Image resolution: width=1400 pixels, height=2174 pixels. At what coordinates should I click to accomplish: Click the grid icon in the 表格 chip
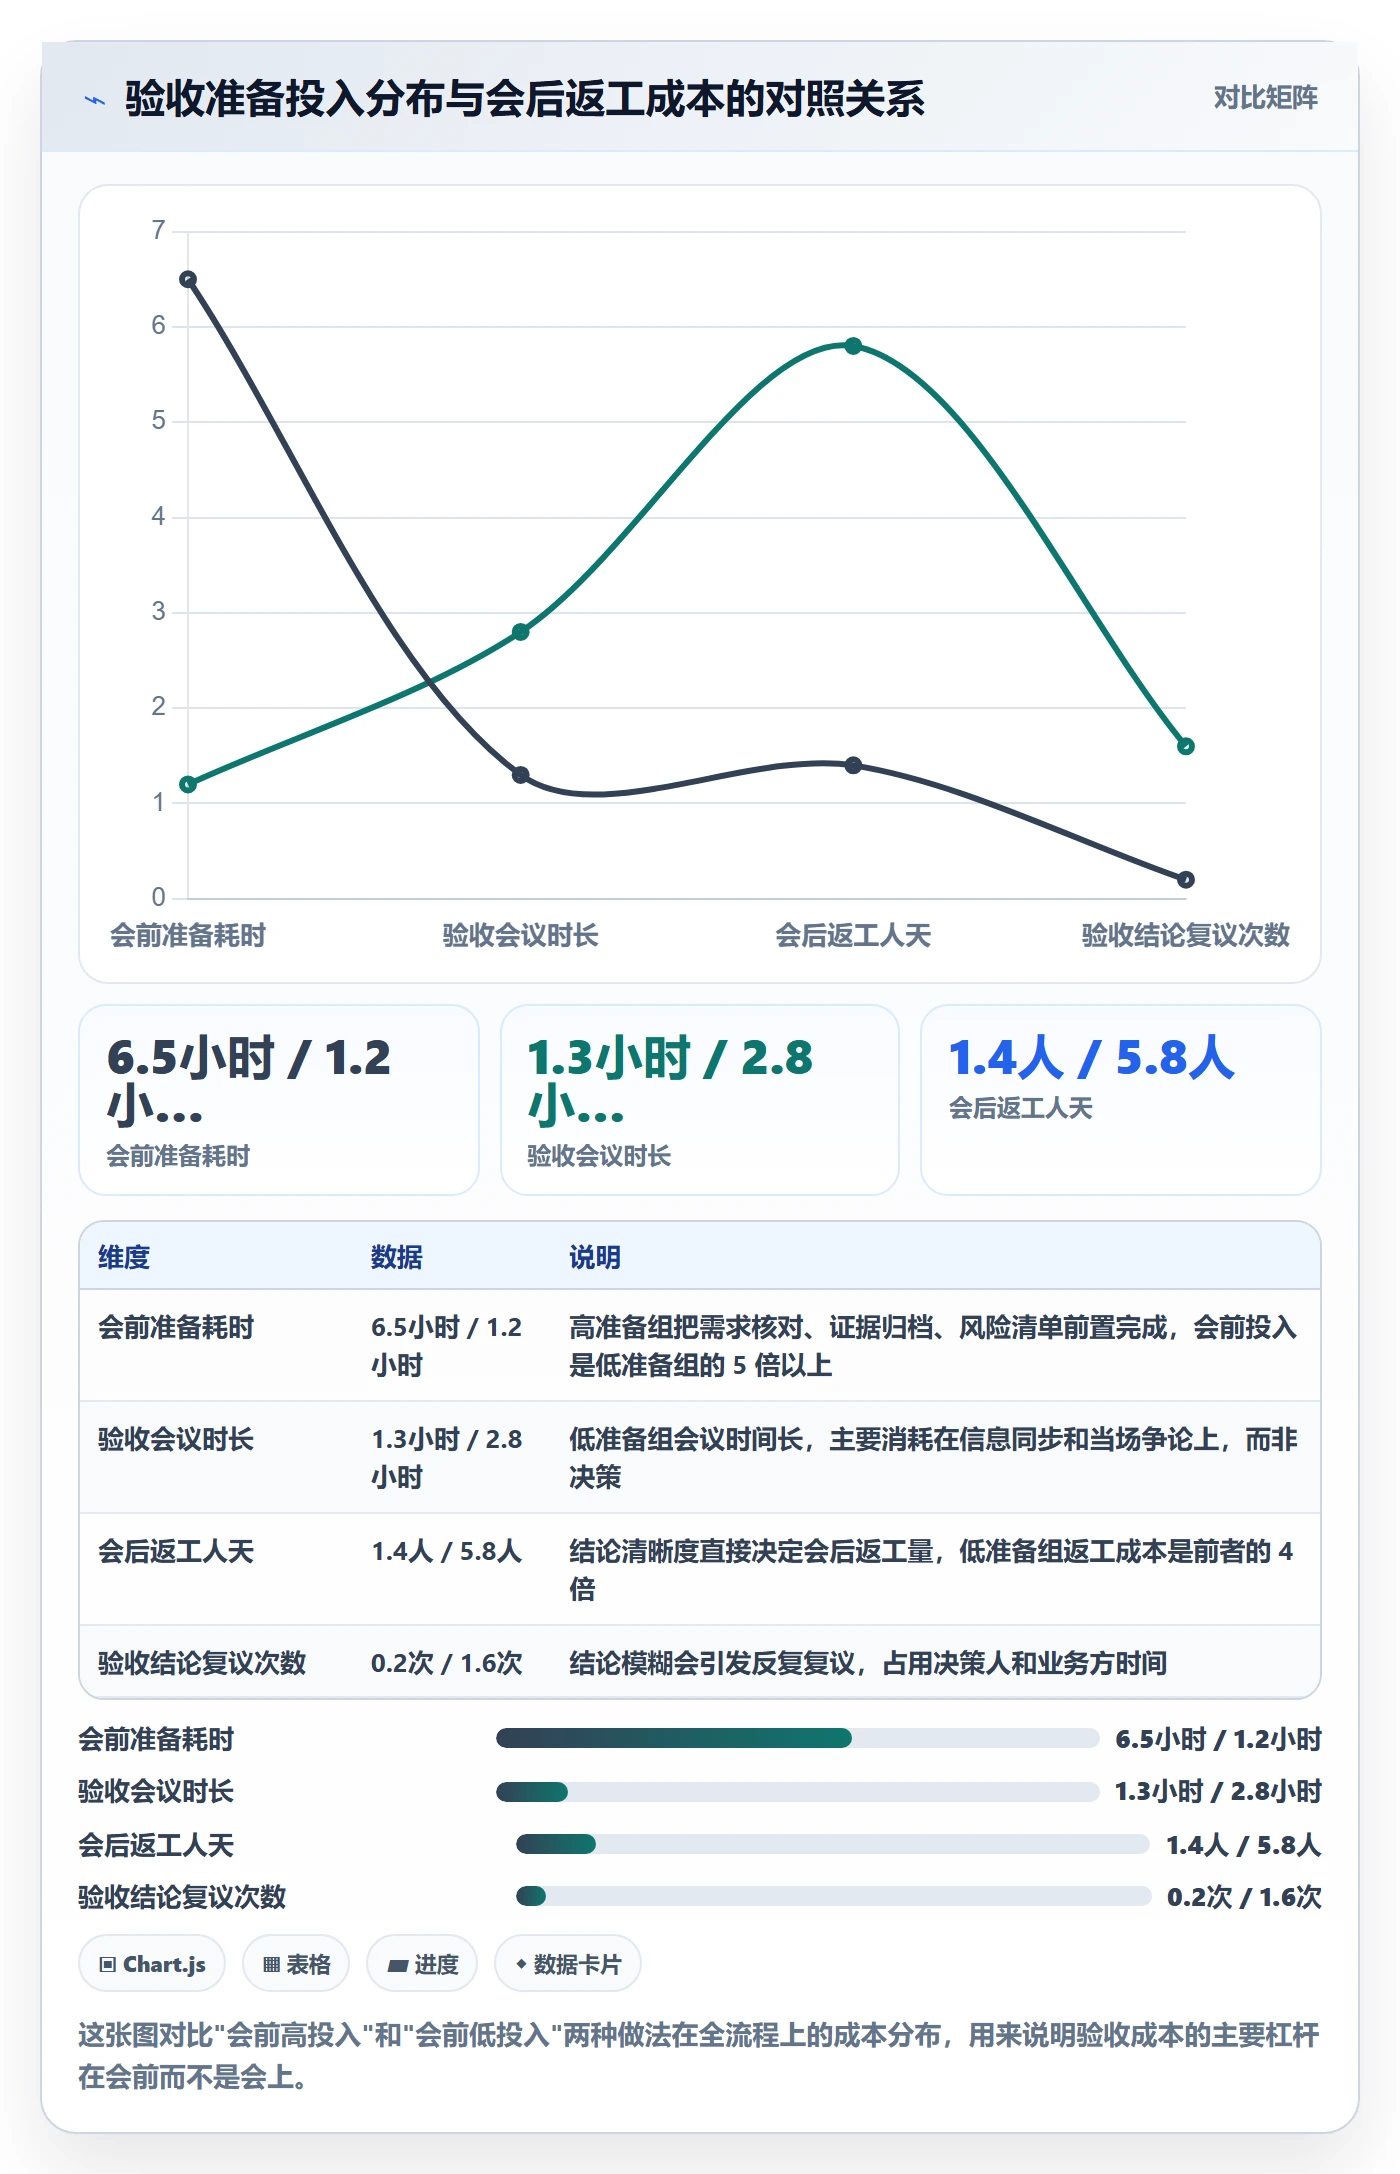pyautogui.click(x=271, y=1965)
